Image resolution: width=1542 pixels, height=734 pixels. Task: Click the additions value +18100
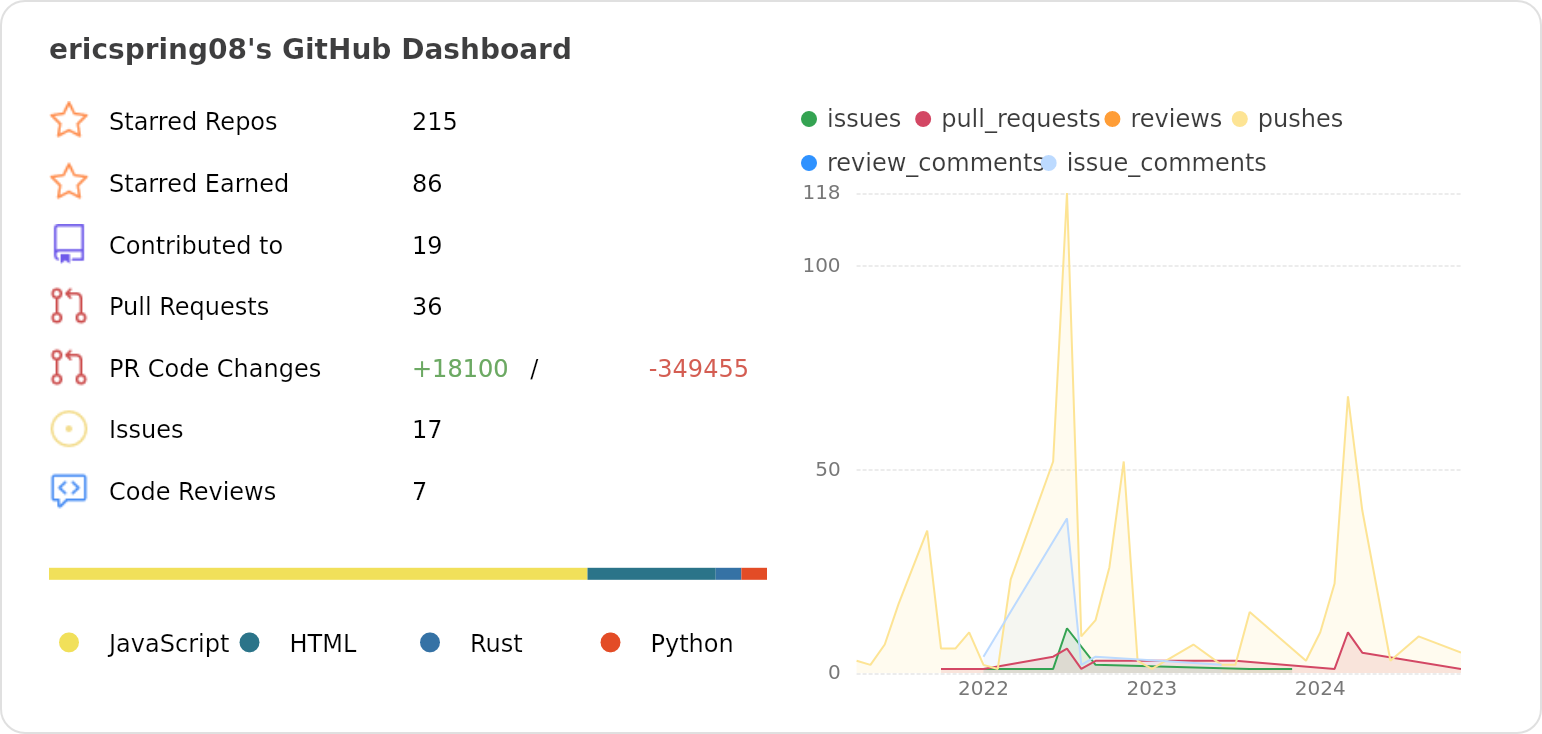click(x=460, y=369)
